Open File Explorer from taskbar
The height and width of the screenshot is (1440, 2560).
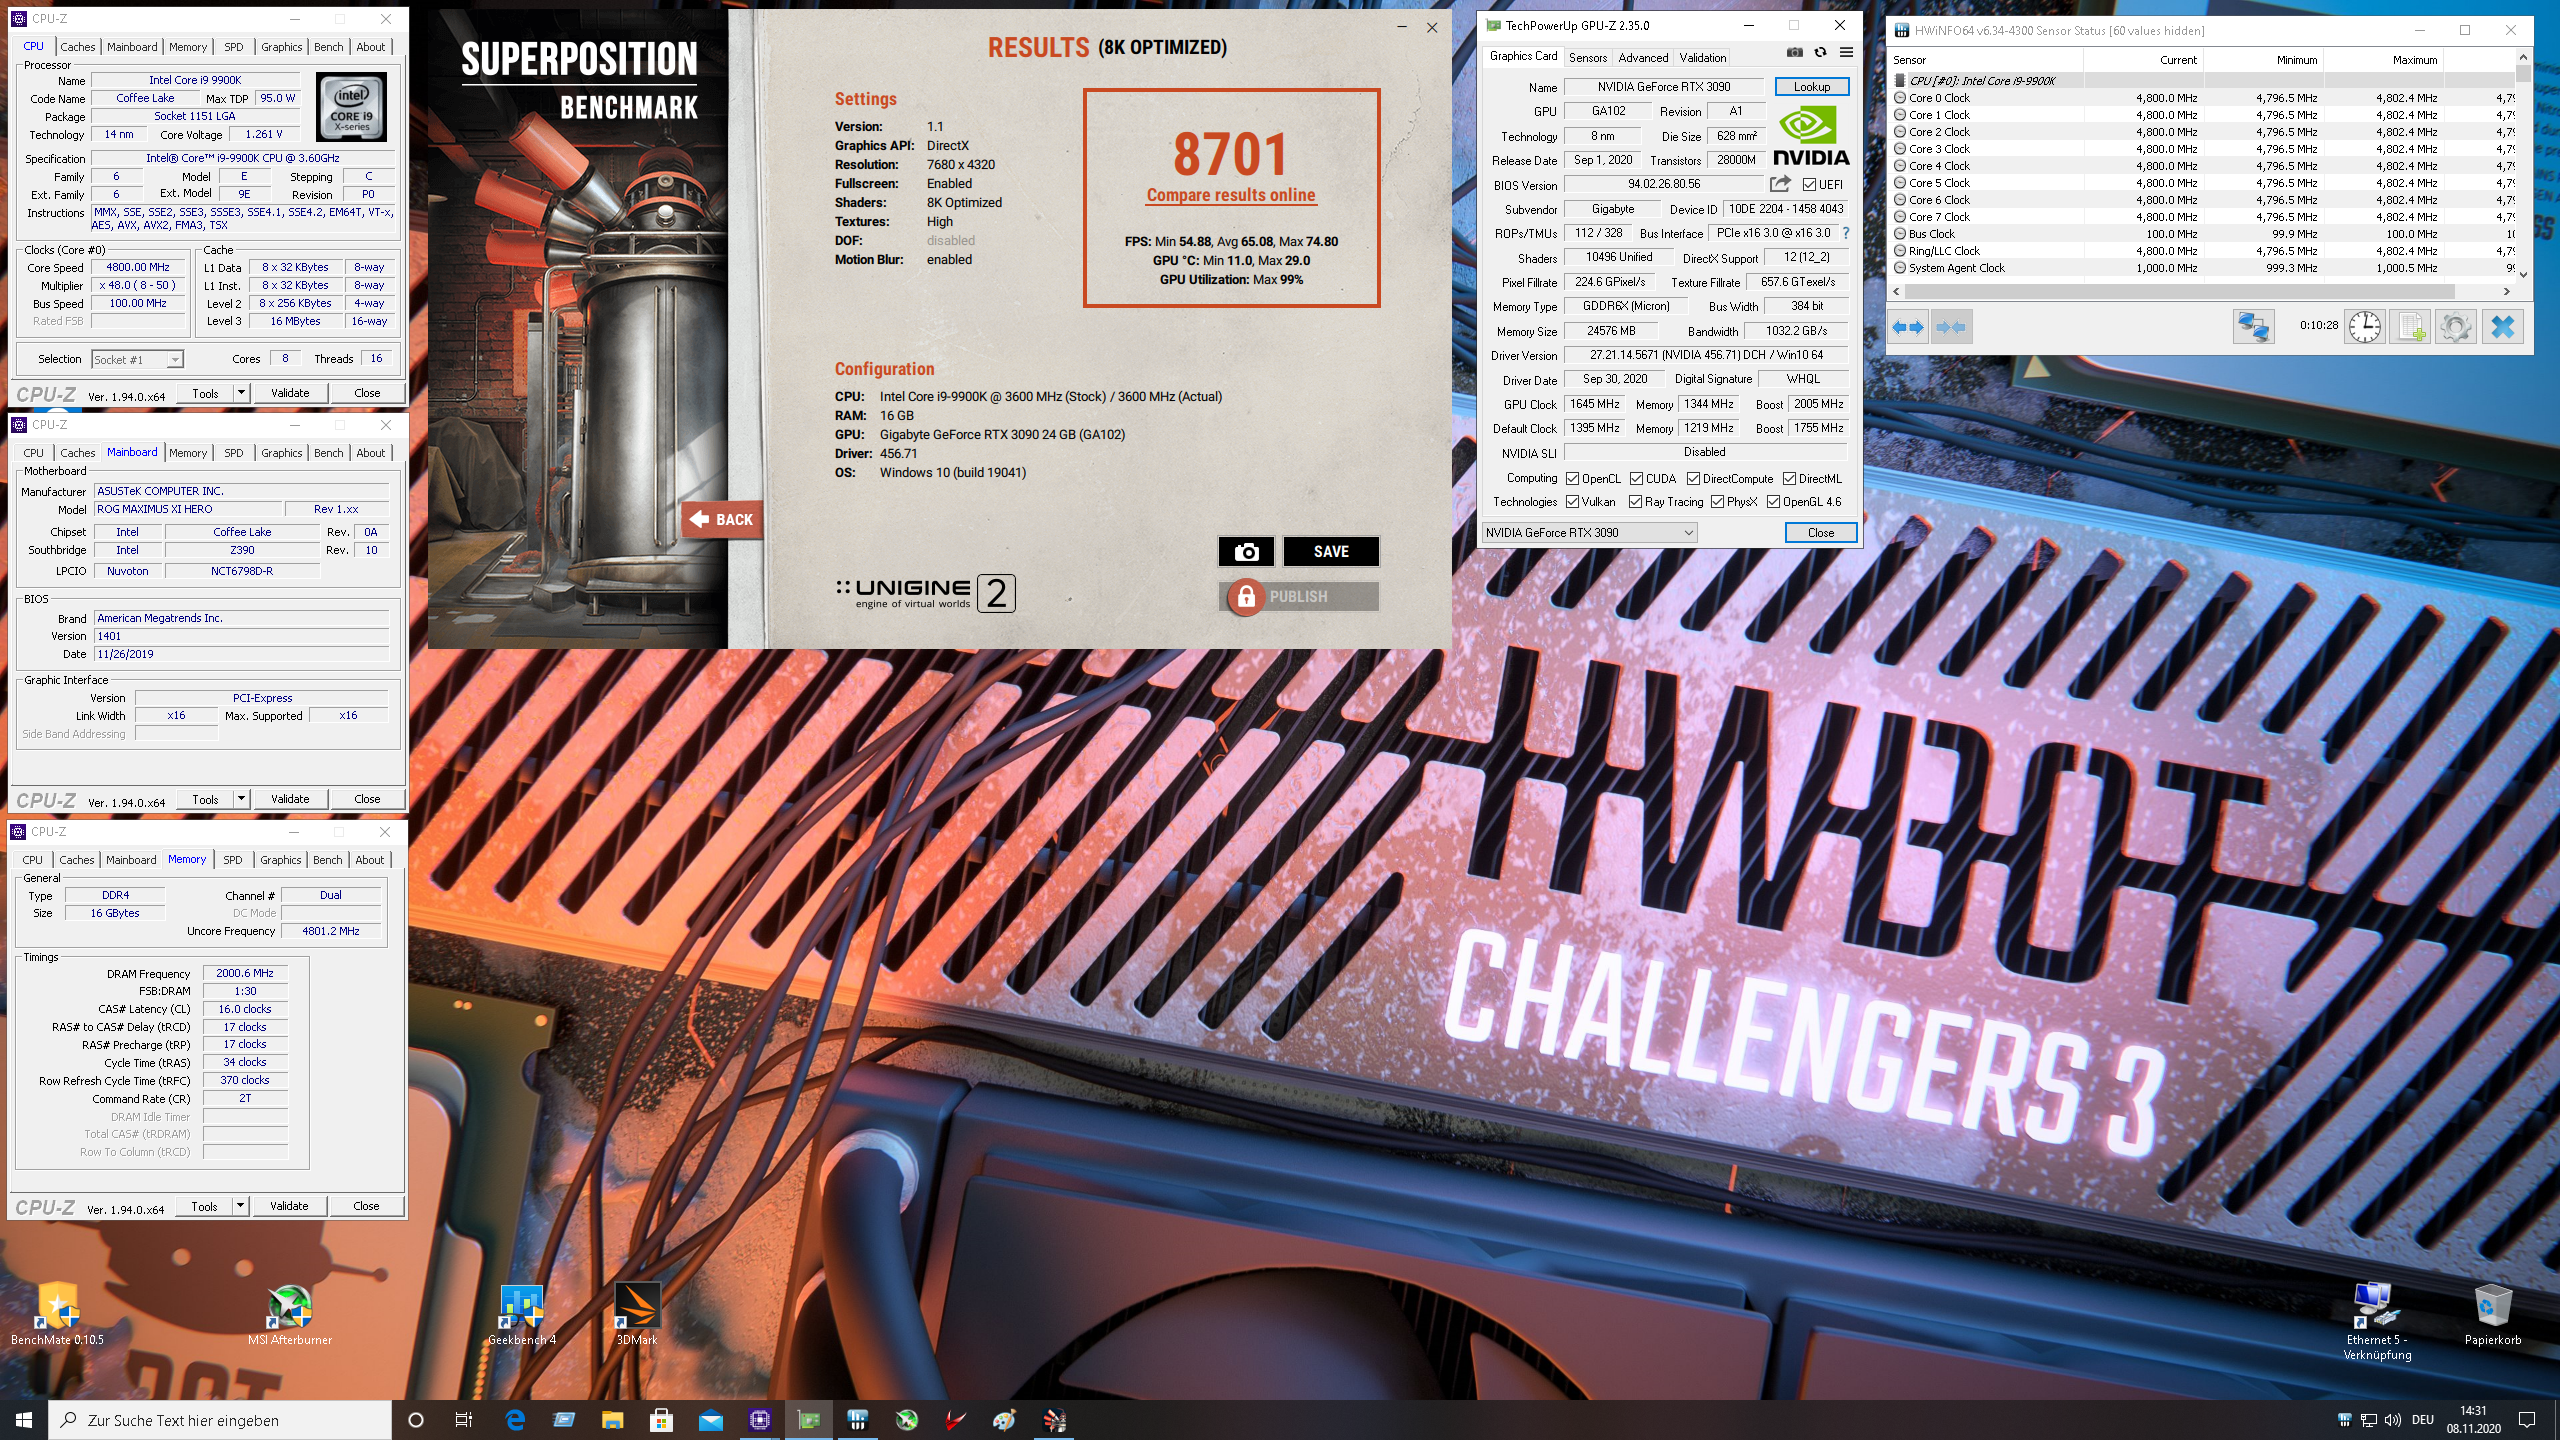click(x=612, y=1420)
